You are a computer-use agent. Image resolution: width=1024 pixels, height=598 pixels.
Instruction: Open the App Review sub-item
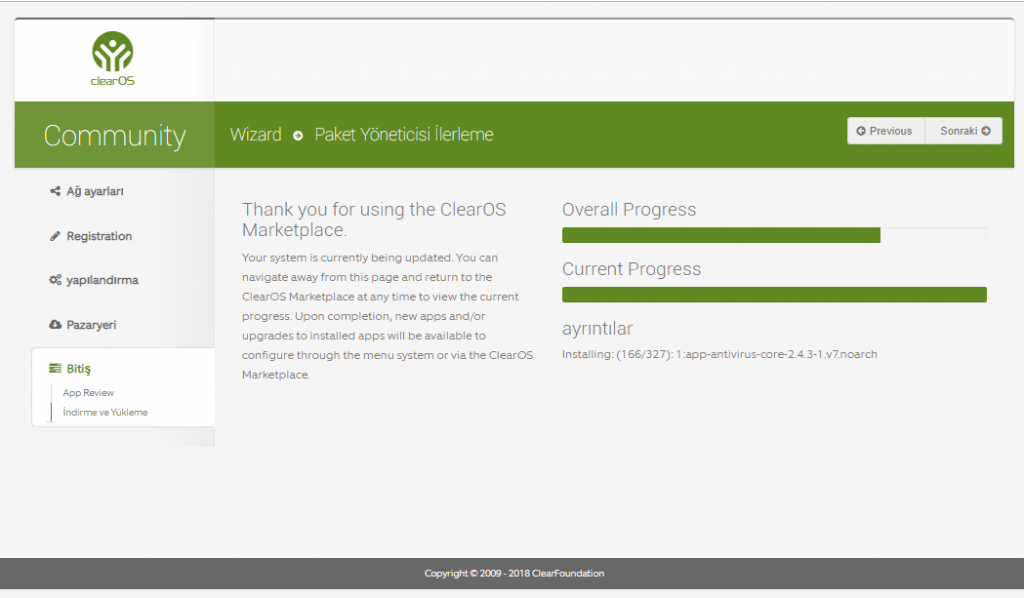pos(88,393)
